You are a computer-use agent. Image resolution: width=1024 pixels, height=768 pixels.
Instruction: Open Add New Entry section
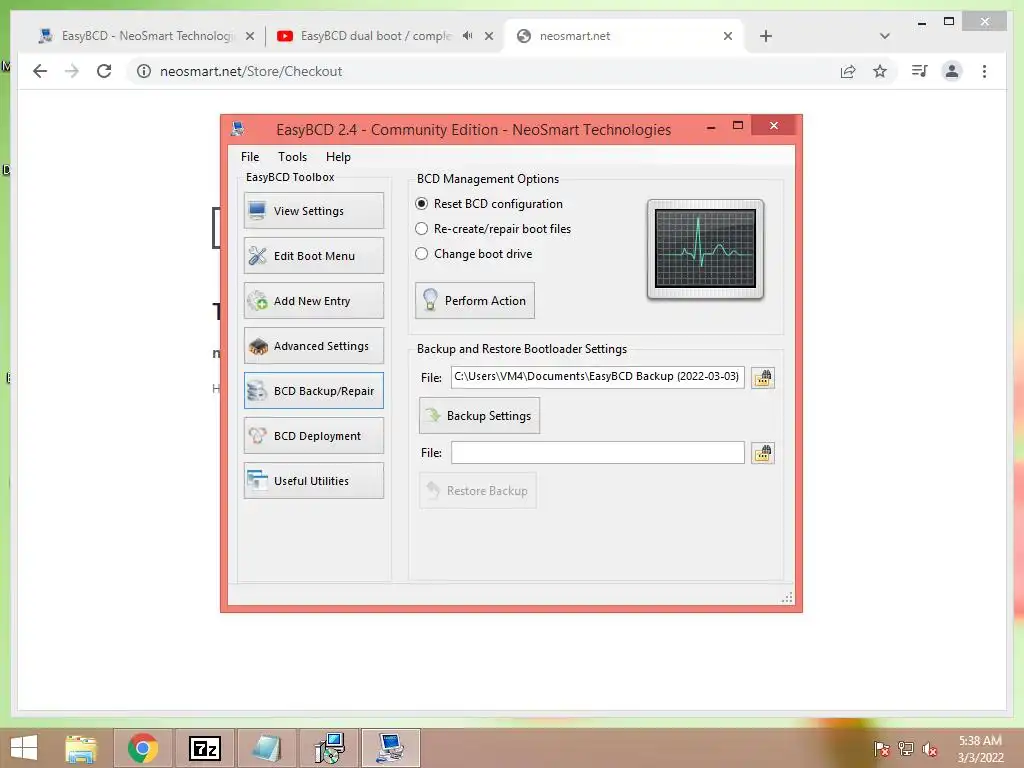tap(313, 300)
